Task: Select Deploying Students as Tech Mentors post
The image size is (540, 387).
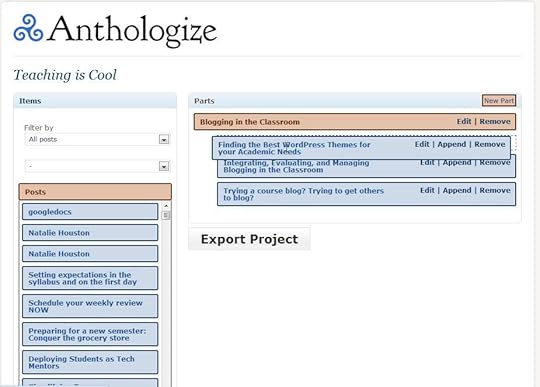Action: 90,362
